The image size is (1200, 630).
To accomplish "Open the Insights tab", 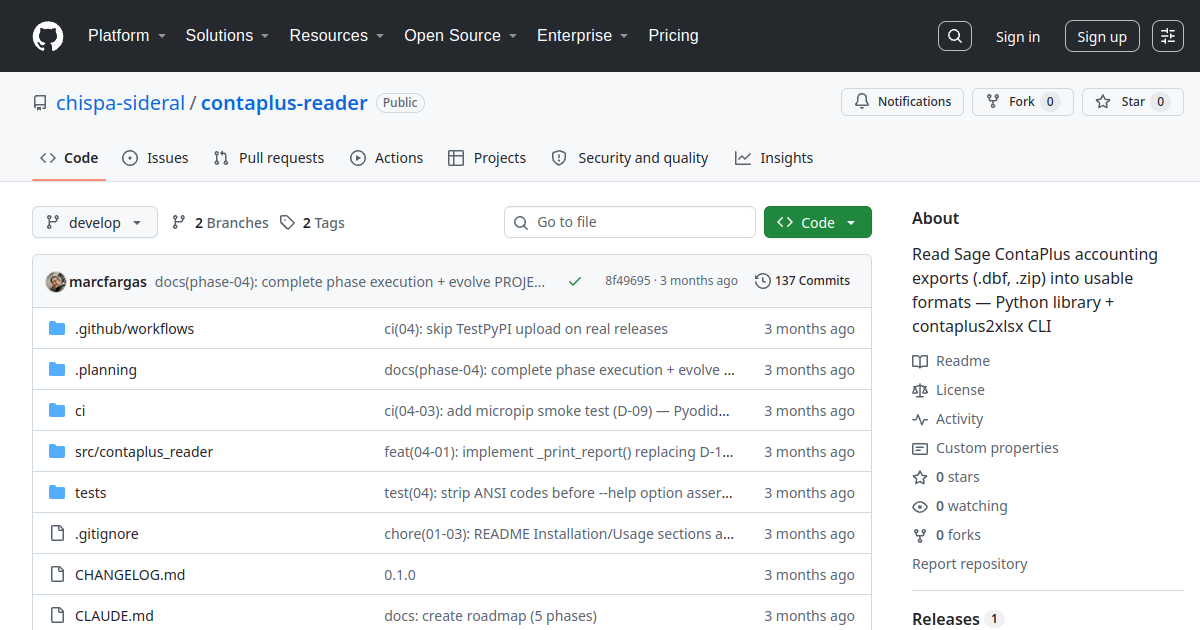I will (x=774, y=158).
